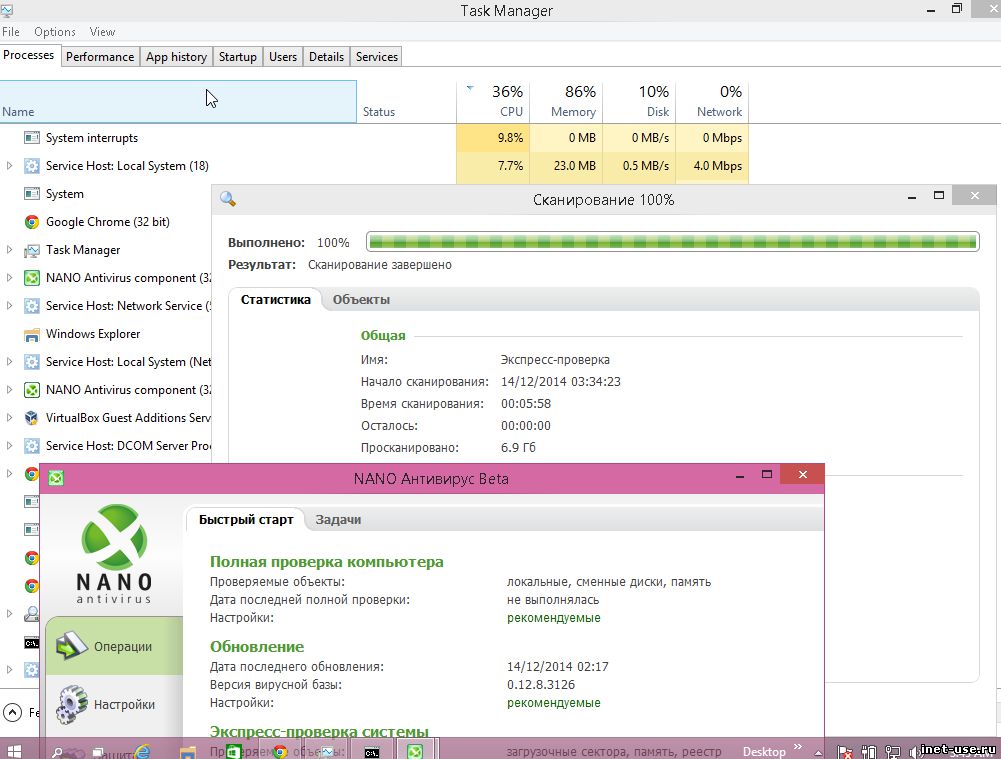The image size is (1001, 759).
Task: Sort by the Name column header
Action: [x=178, y=101]
